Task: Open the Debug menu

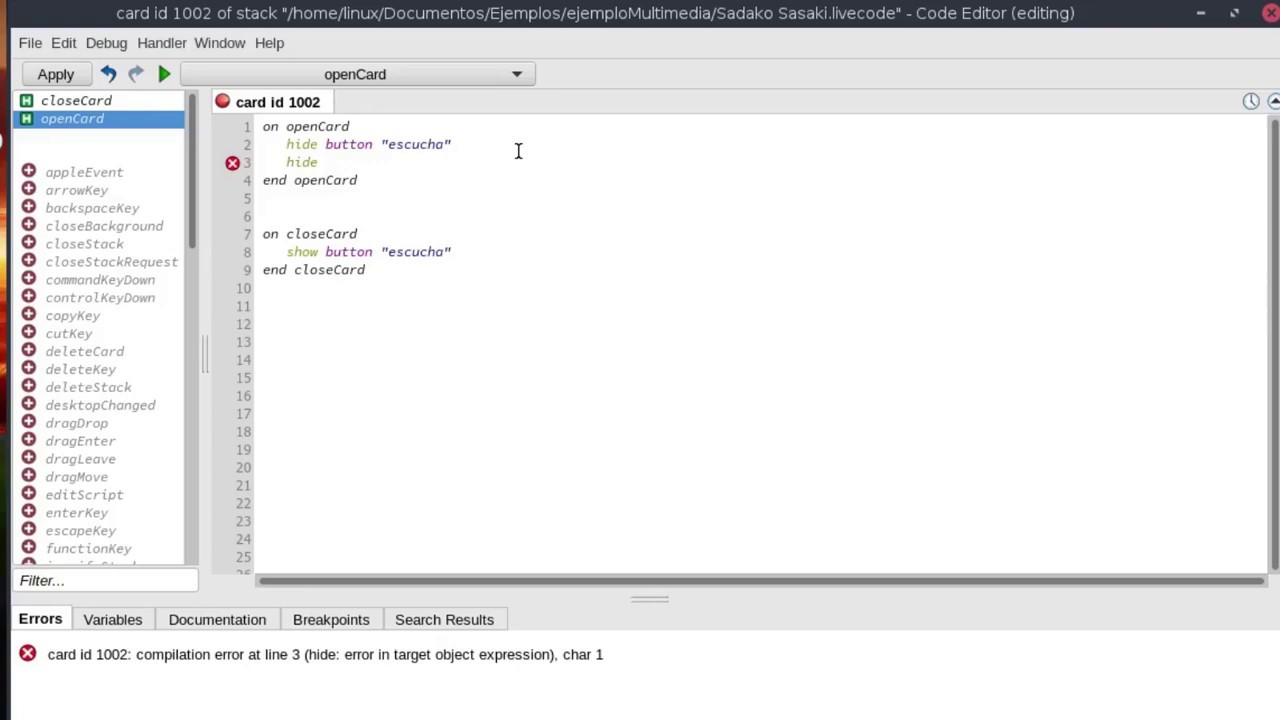Action: click(x=106, y=43)
